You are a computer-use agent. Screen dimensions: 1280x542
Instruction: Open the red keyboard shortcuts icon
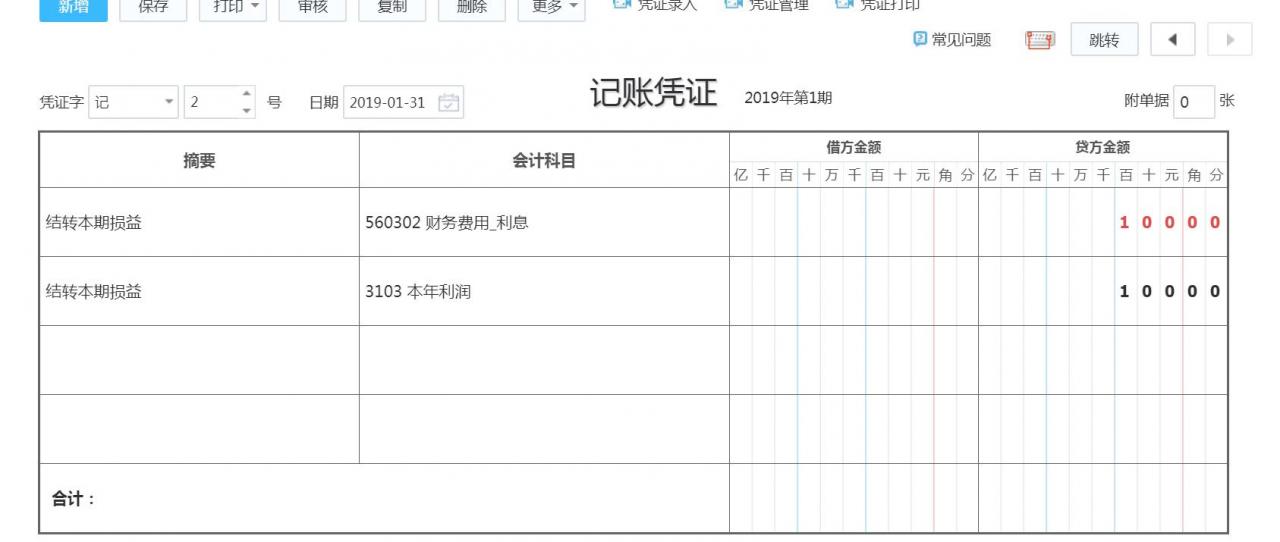click(x=1040, y=40)
